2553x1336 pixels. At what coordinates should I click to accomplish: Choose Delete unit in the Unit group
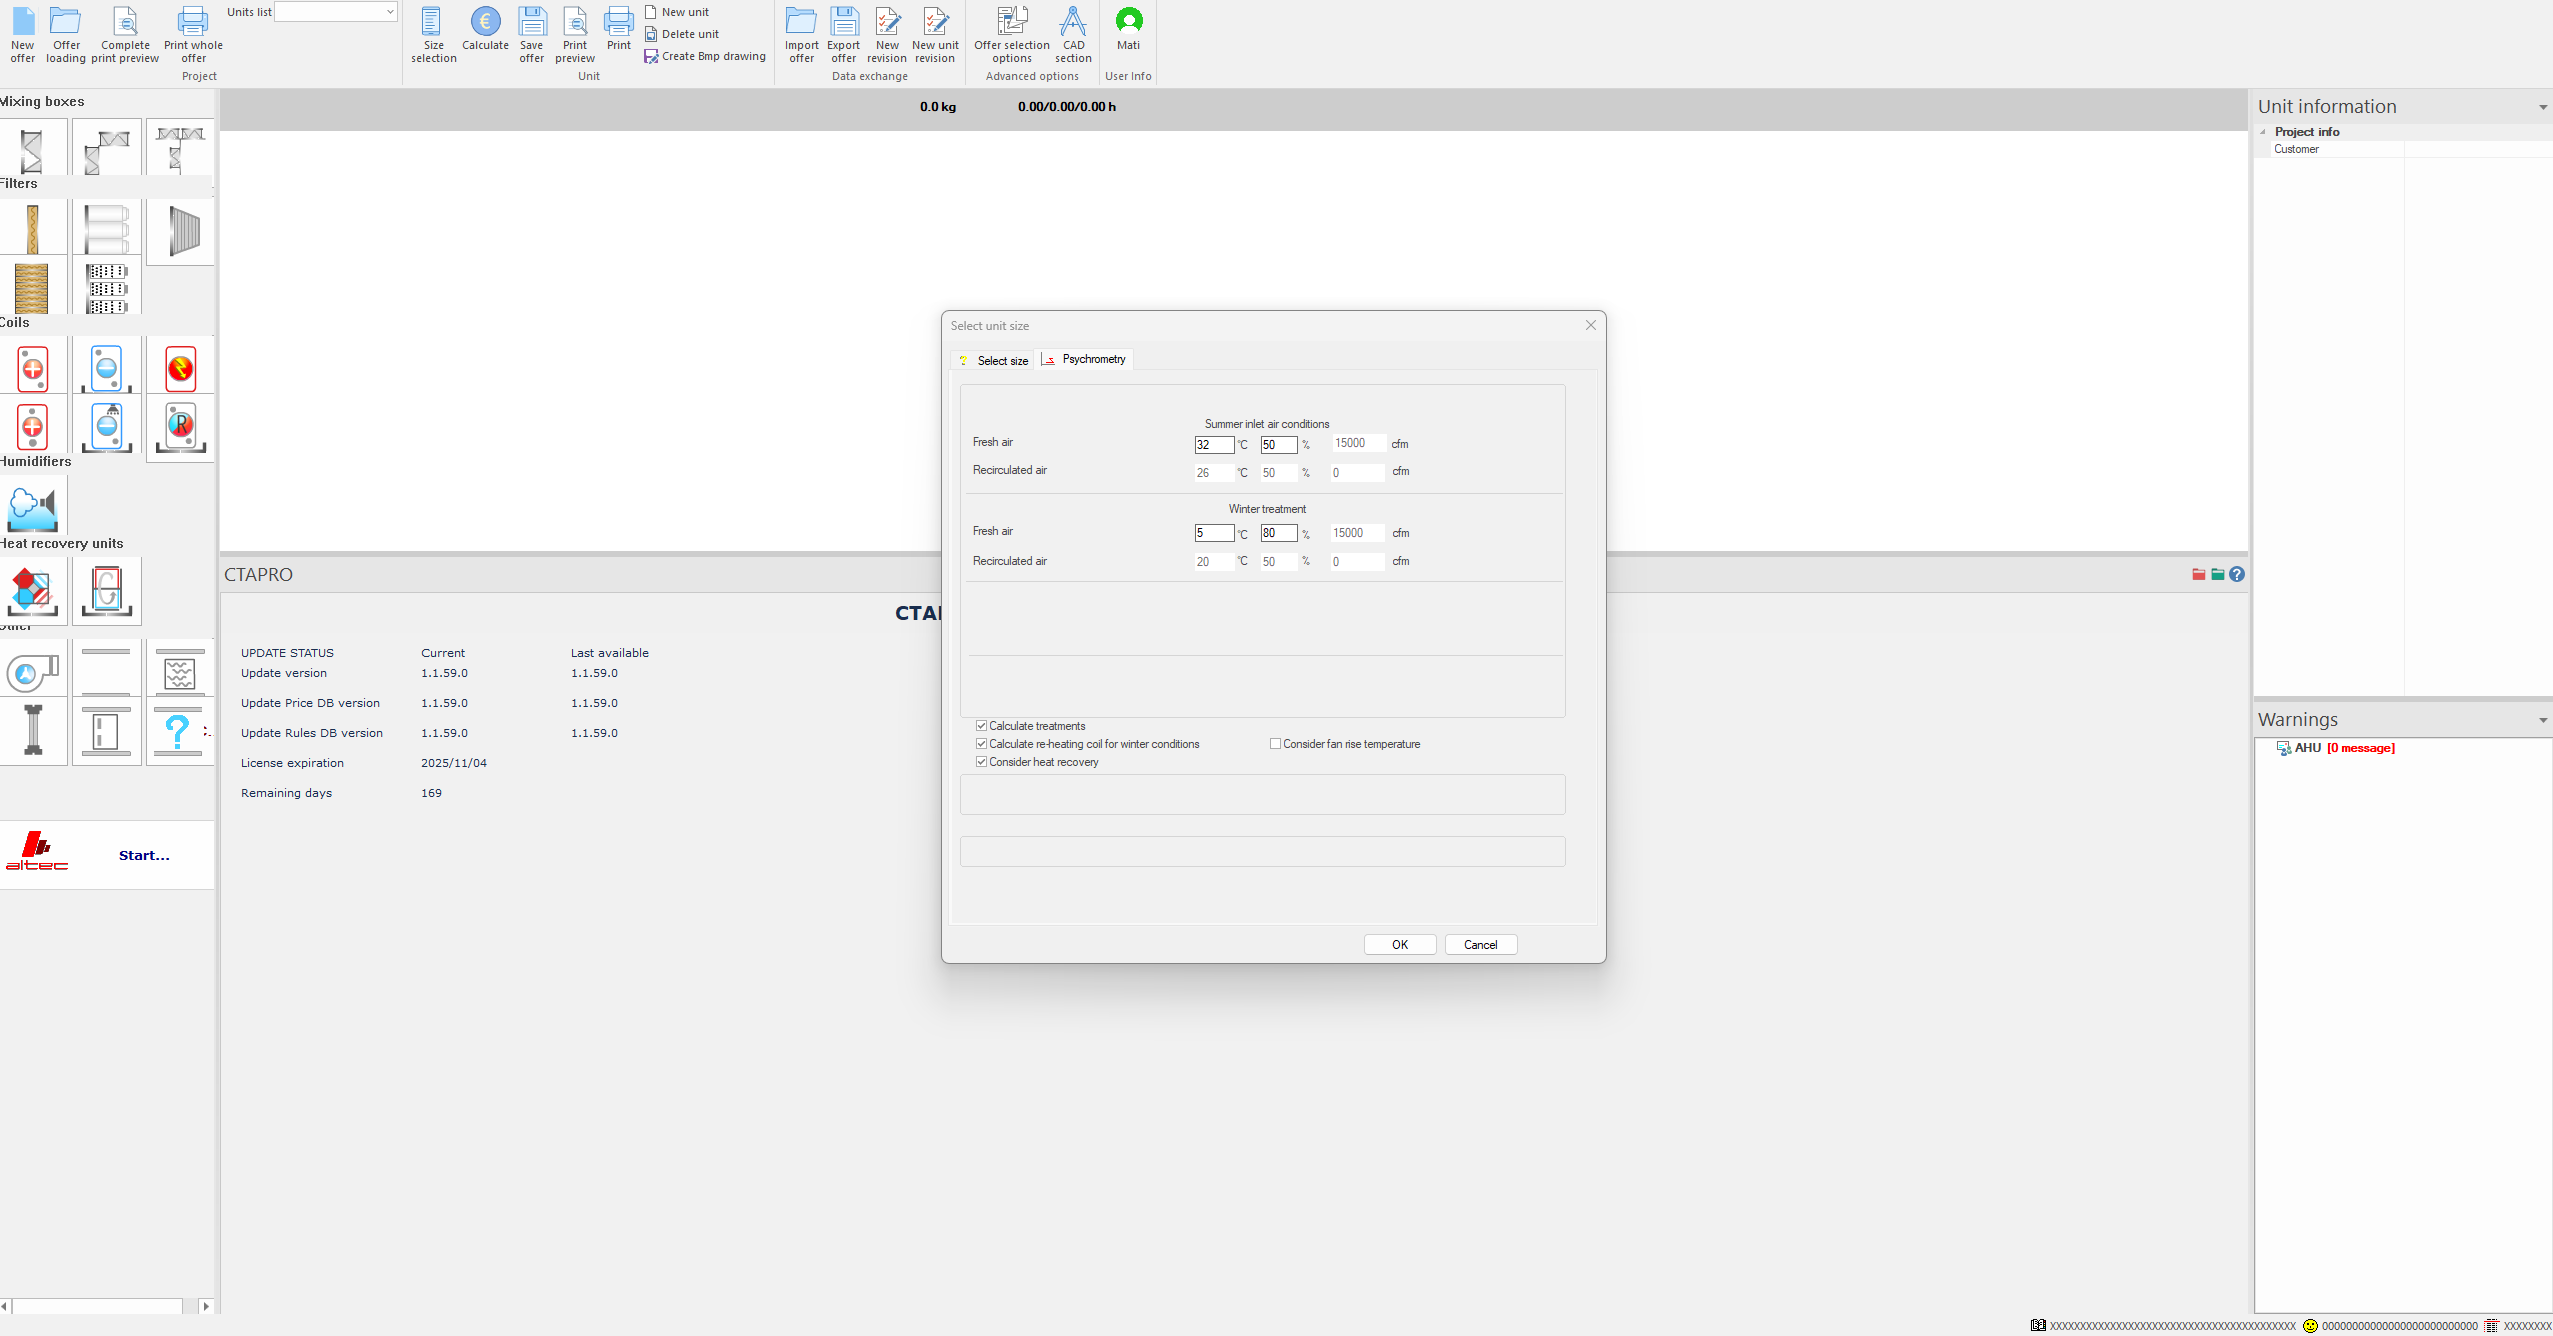tap(682, 34)
